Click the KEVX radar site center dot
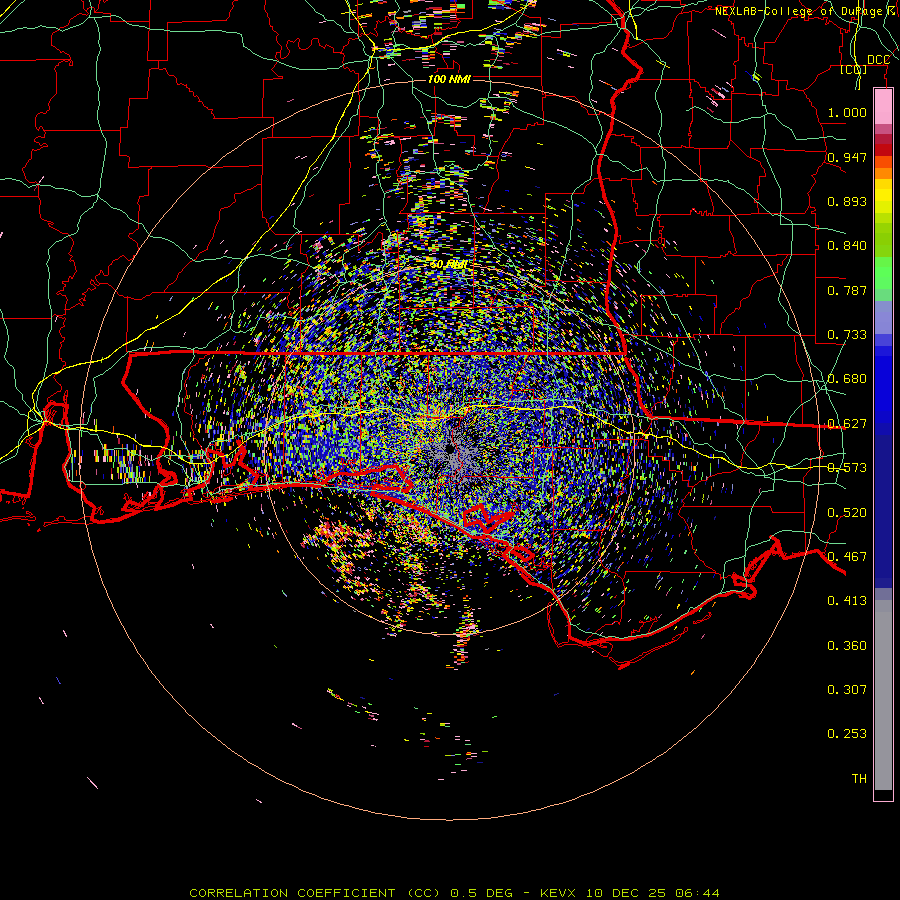 [x=451, y=448]
